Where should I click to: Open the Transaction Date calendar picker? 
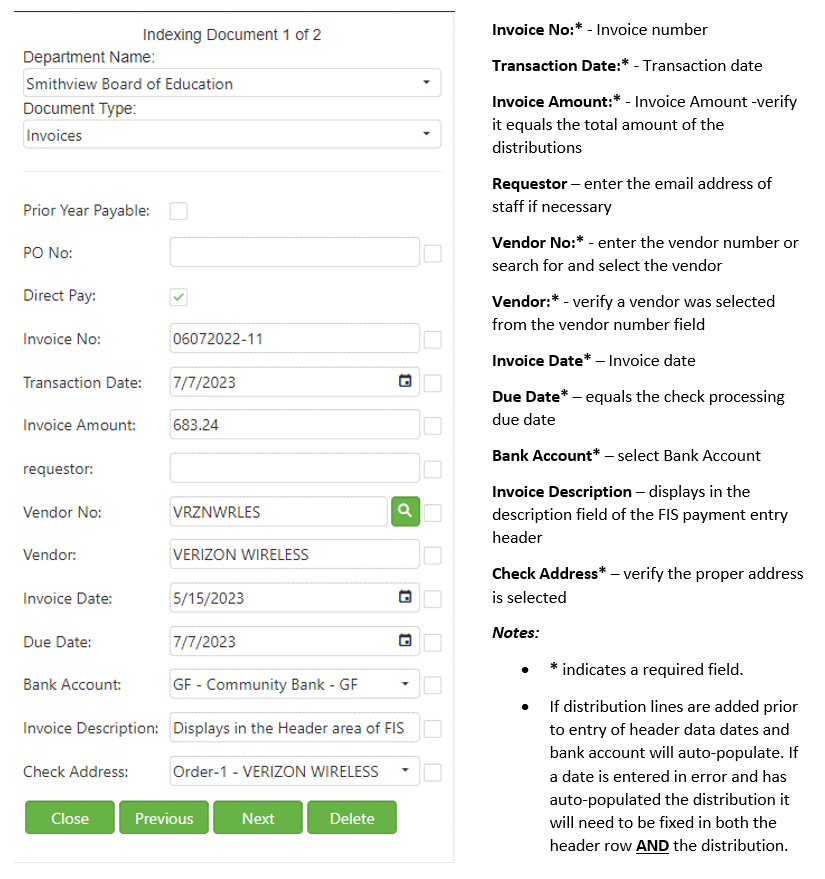[405, 382]
